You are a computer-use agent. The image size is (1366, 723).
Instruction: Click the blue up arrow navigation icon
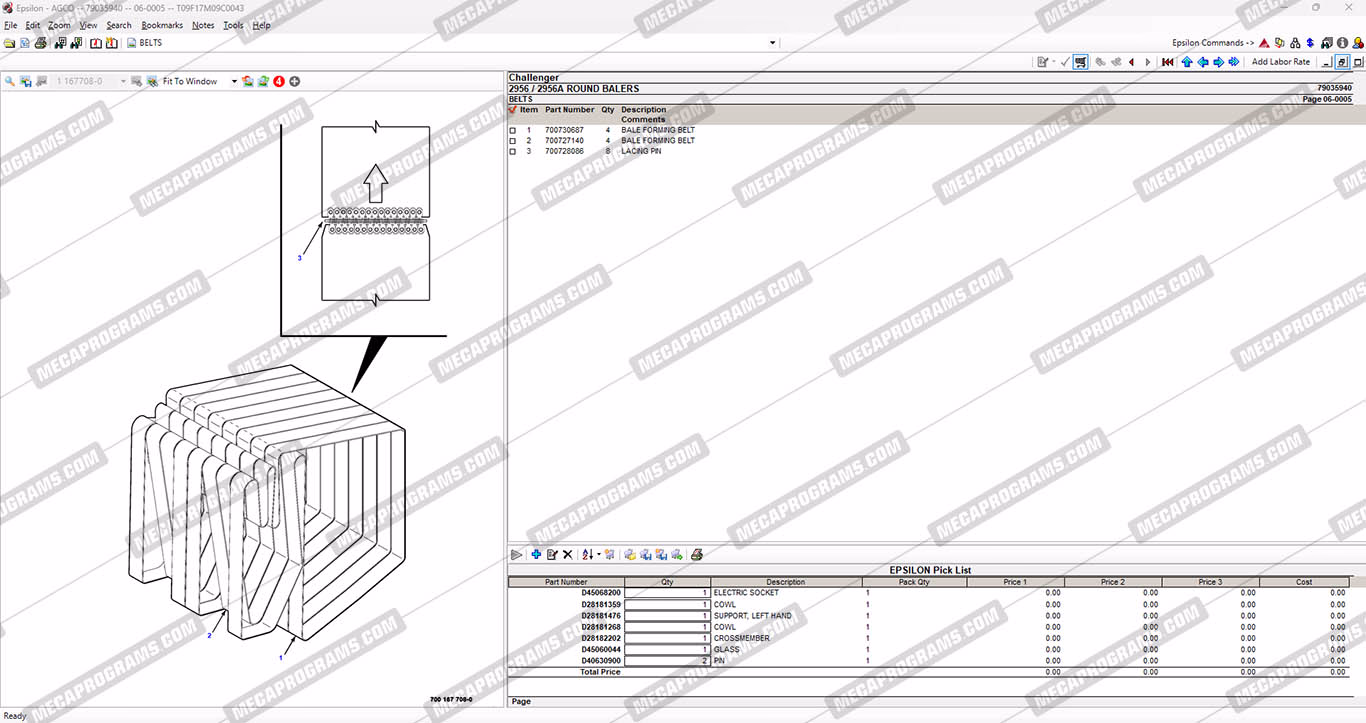coord(1186,62)
